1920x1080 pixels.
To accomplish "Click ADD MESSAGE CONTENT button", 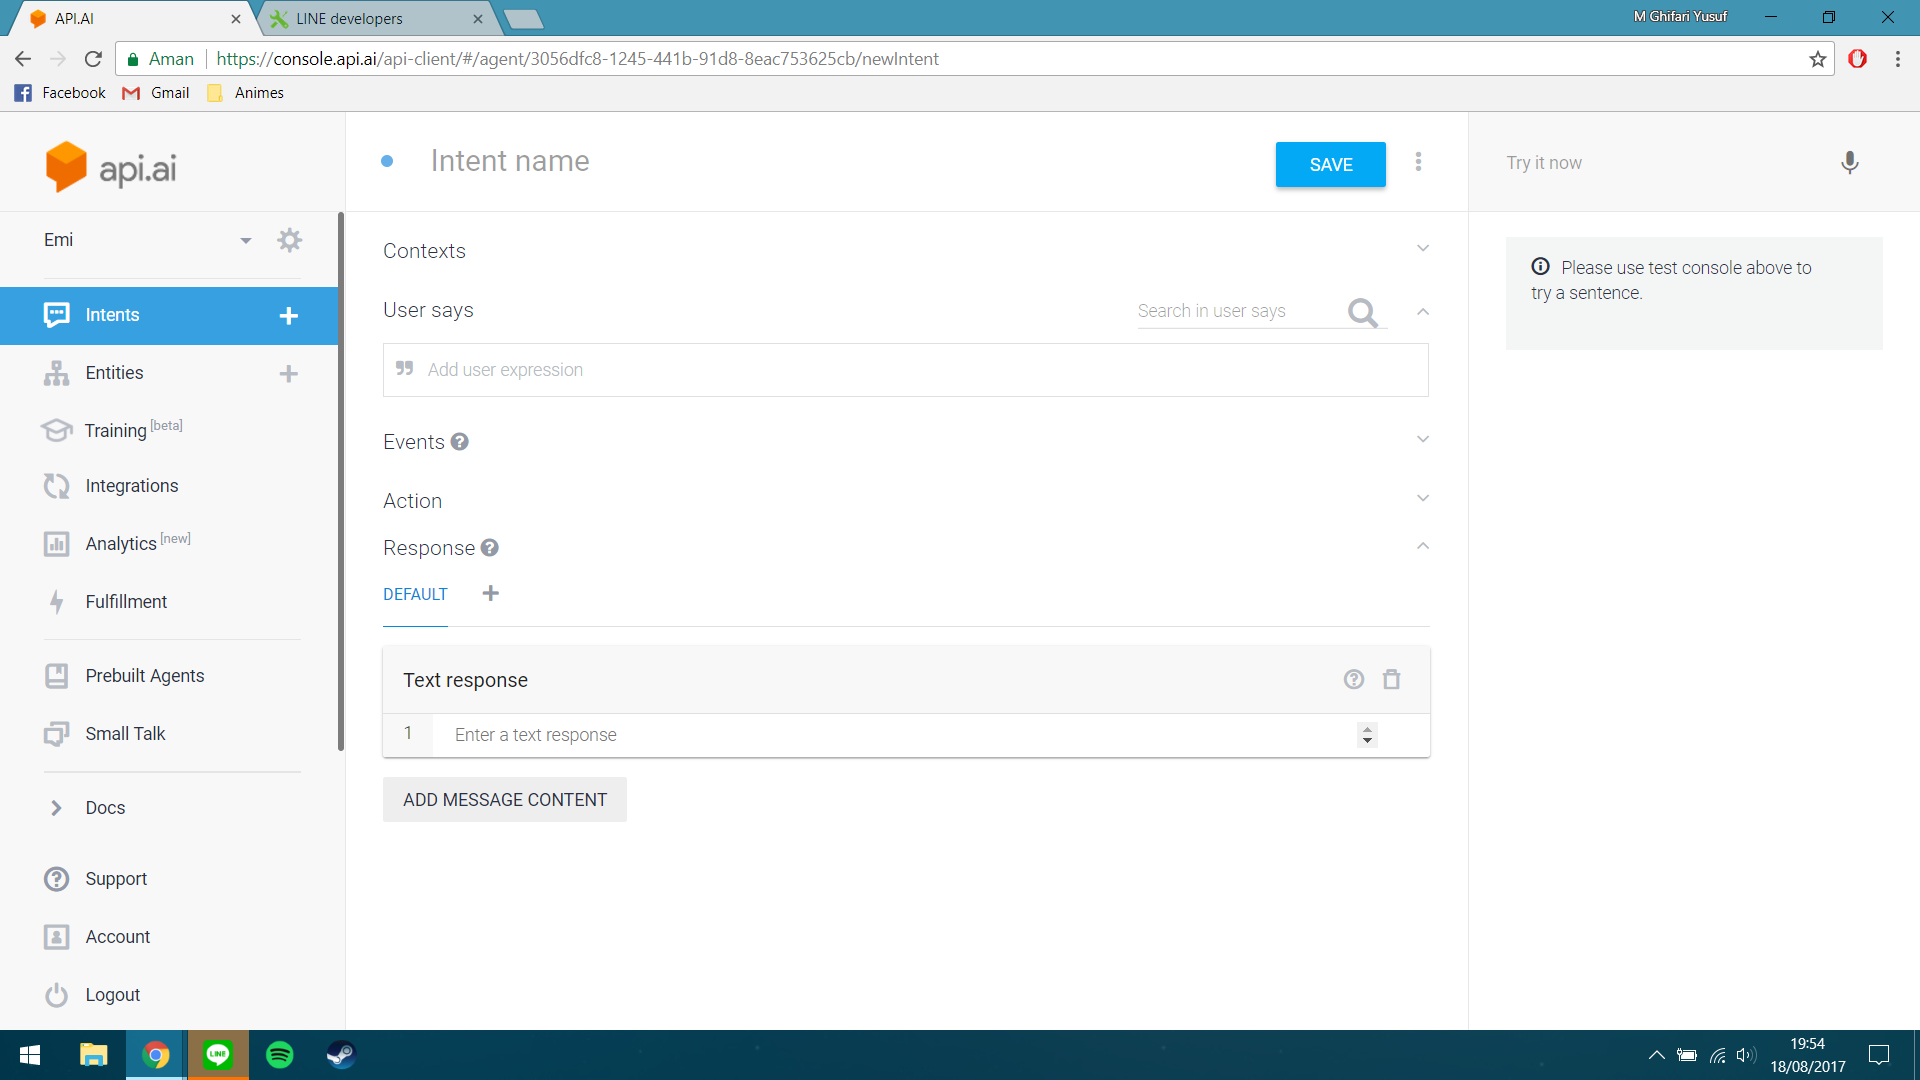I will pyautogui.click(x=504, y=800).
